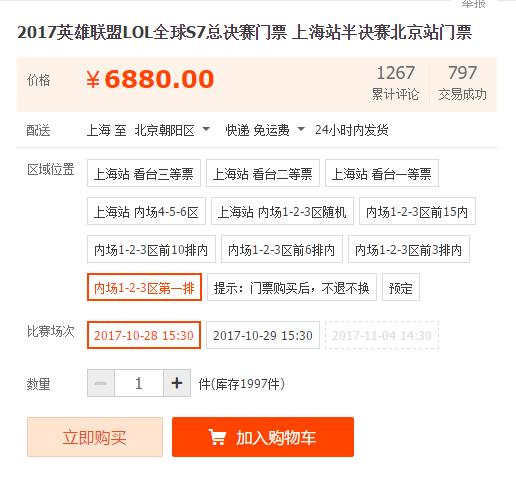Image resolution: width=516 pixels, height=482 pixels.
Task: Choose 内场1-2-3区前3排内 seating
Action: tap(409, 249)
